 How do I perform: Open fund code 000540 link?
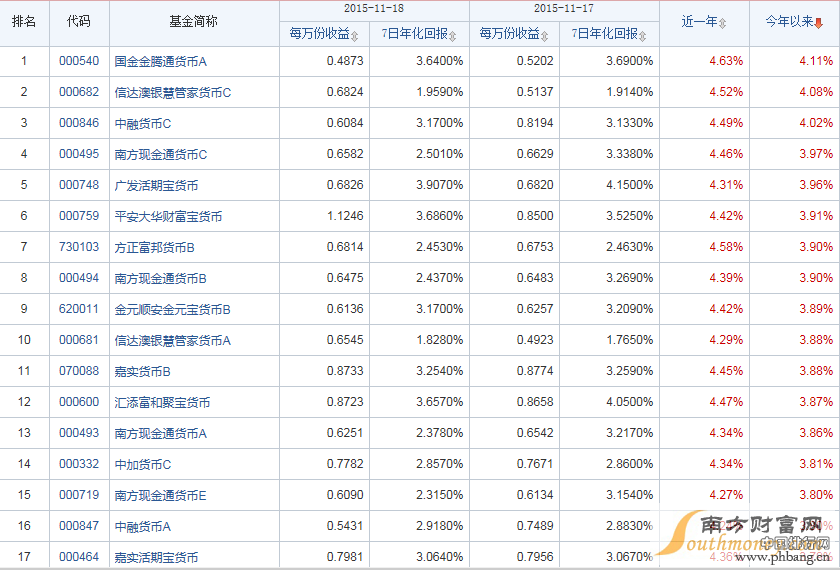79,61
